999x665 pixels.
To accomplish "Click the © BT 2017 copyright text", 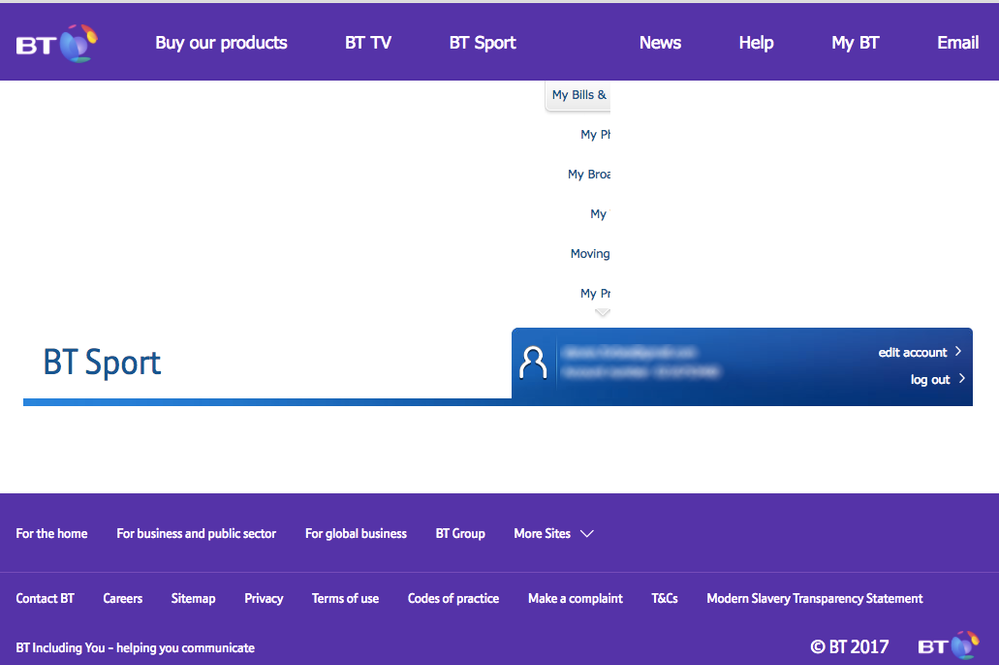I will coord(849,647).
